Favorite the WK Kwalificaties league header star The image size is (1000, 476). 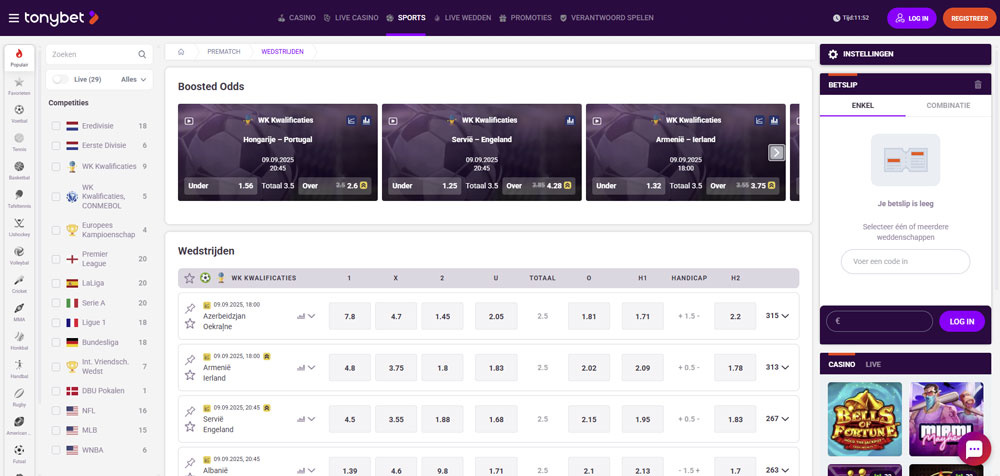click(189, 278)
